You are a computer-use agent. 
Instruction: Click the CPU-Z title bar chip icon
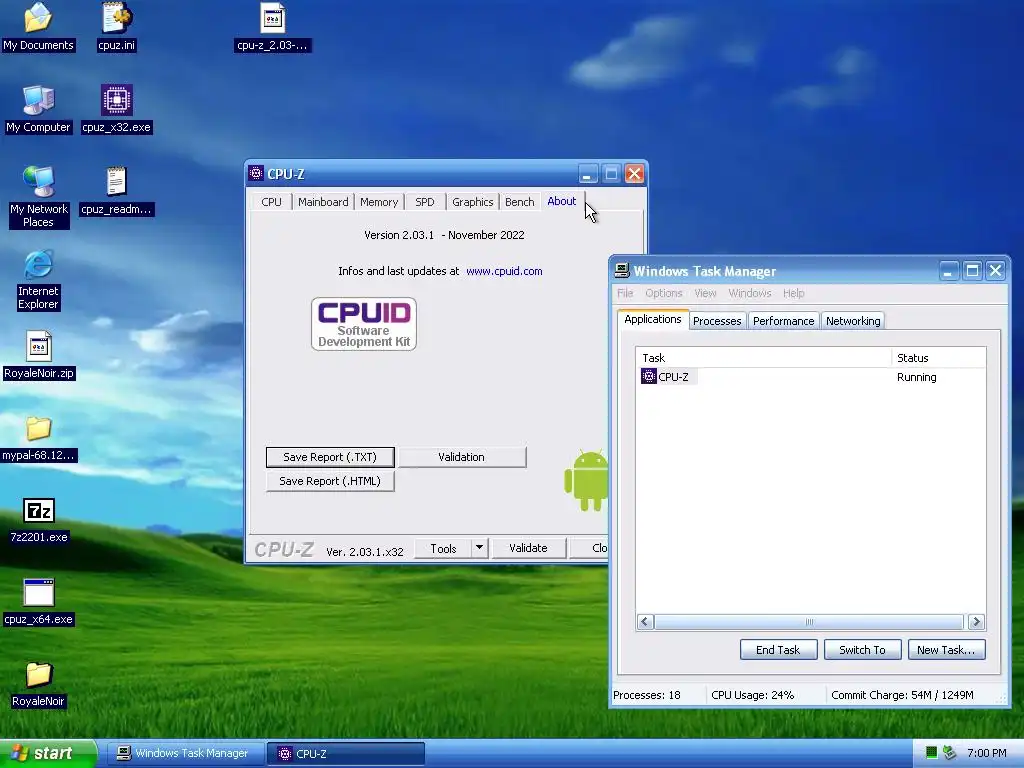256,173
